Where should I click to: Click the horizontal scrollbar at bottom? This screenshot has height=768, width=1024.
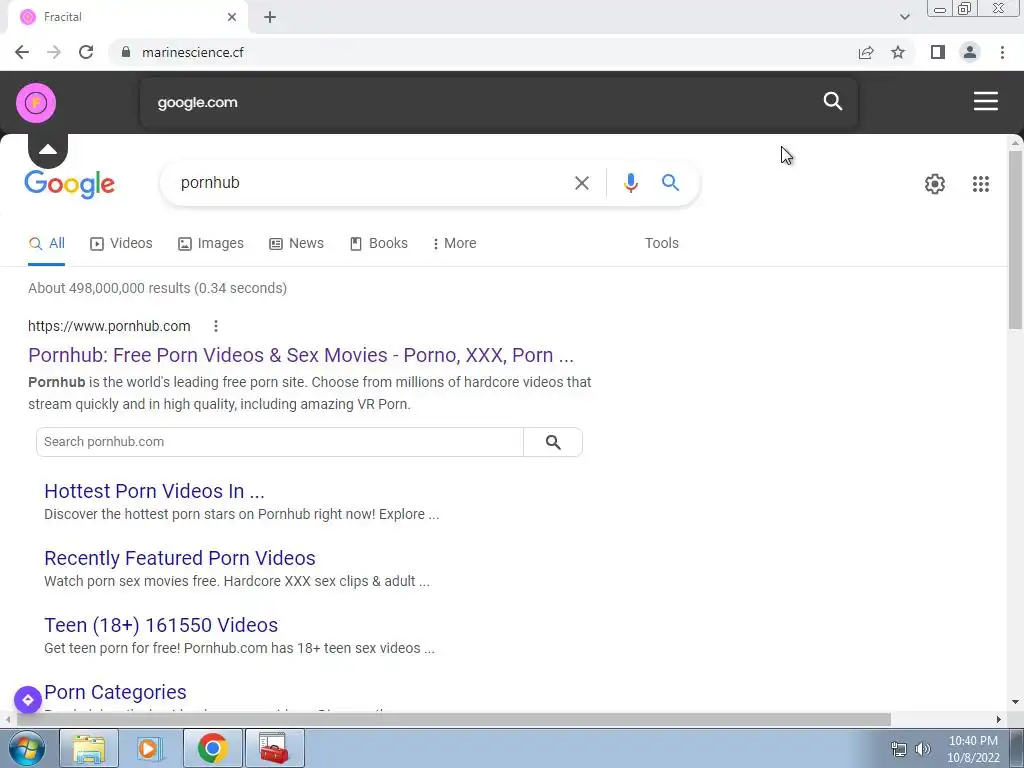click(452, 719)
